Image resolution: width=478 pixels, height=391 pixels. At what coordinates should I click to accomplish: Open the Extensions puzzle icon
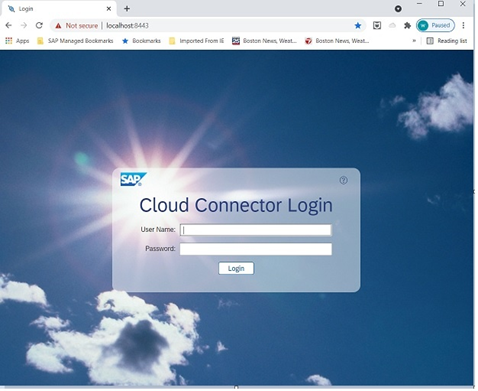[407, 25]
